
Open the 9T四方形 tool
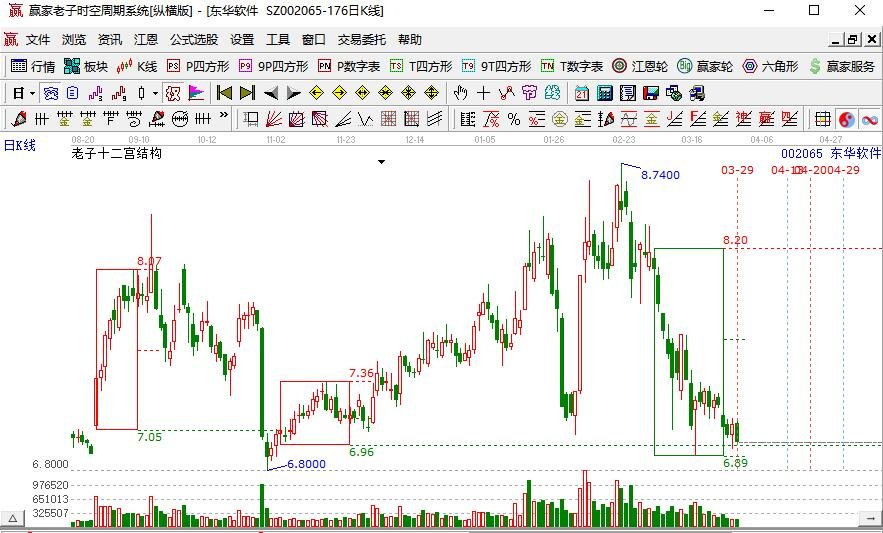(x=497, y=66)
